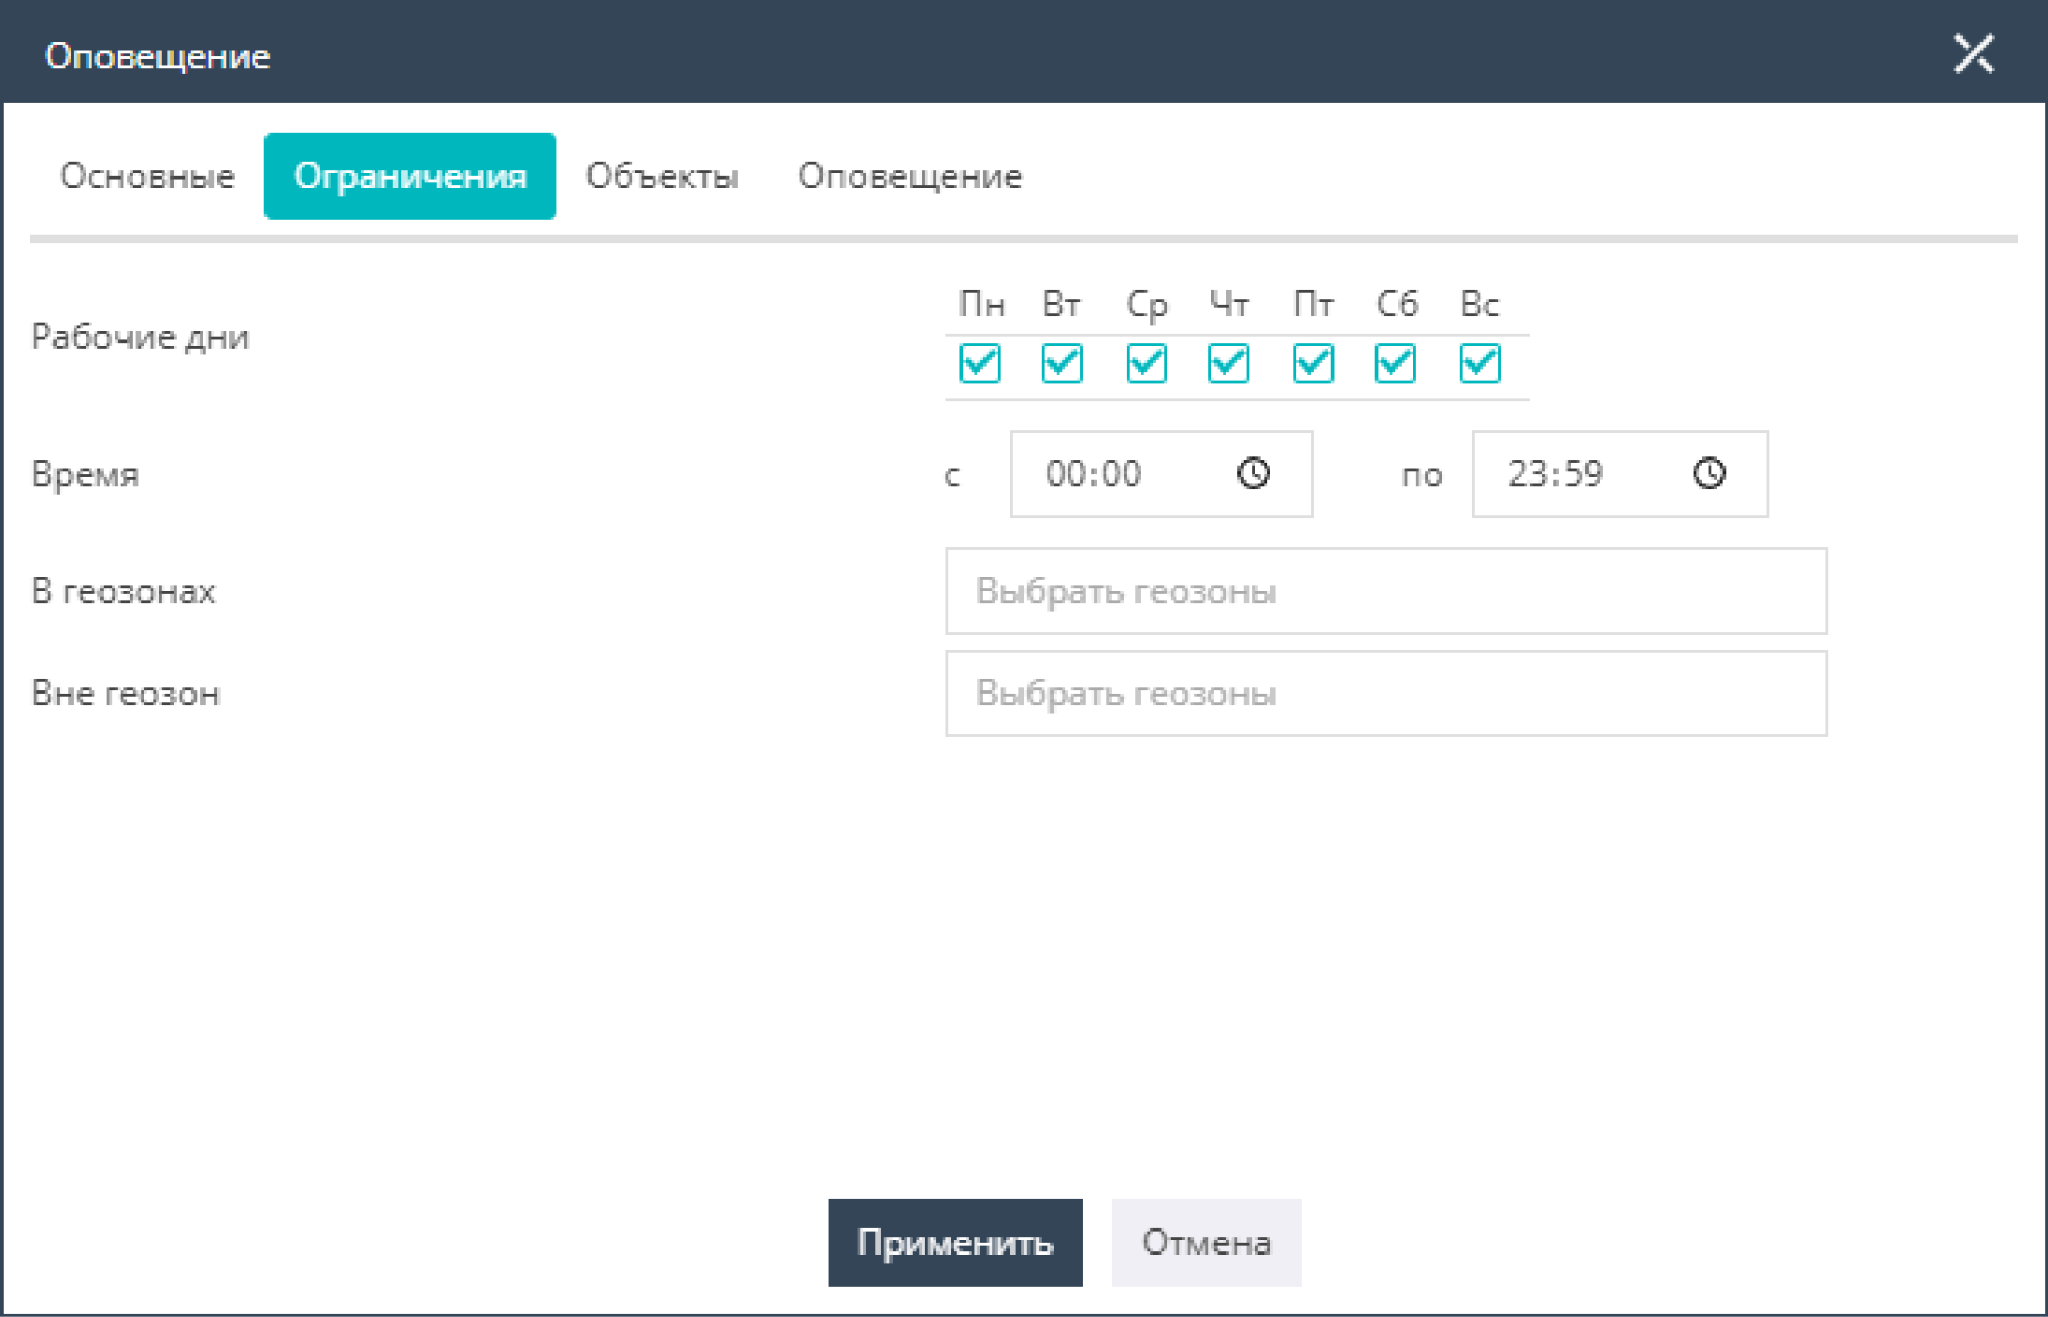Click the Отмена button
This screenshot has width=2048, height=1317.
coord(1206,1242)
